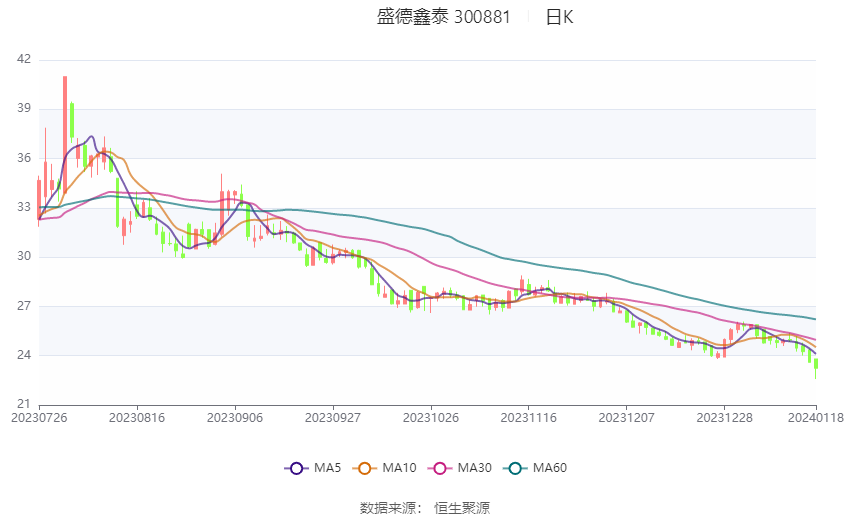Click the y-axis value 39

tap(24, 108)
